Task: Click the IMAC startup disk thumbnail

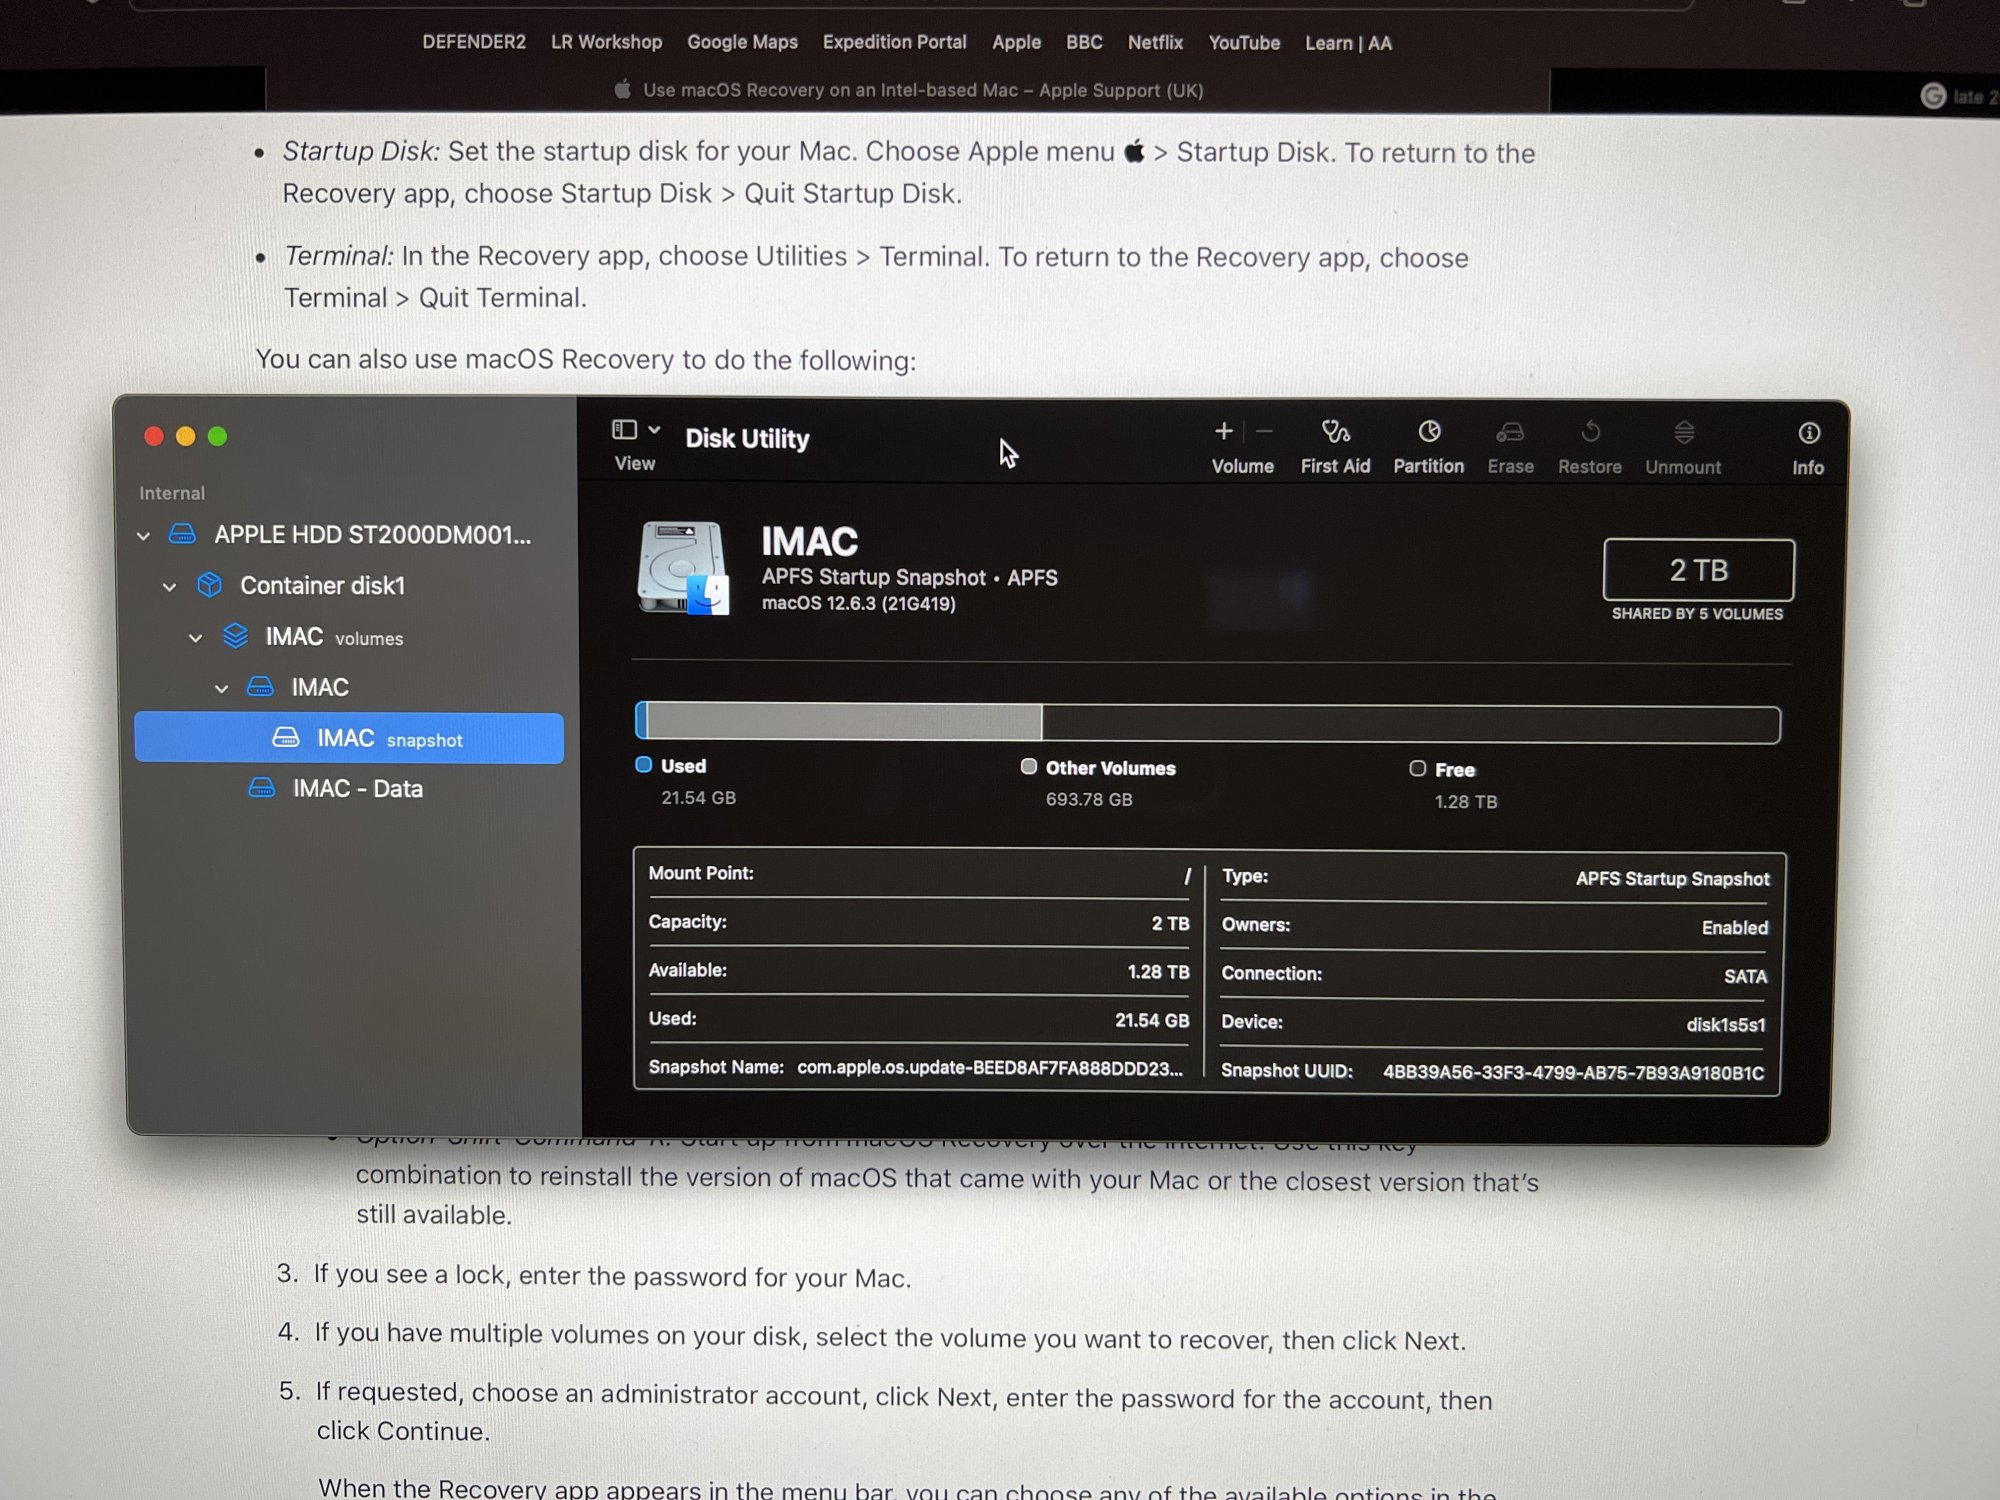Action: pyautogui.click(x=683, y=568)
